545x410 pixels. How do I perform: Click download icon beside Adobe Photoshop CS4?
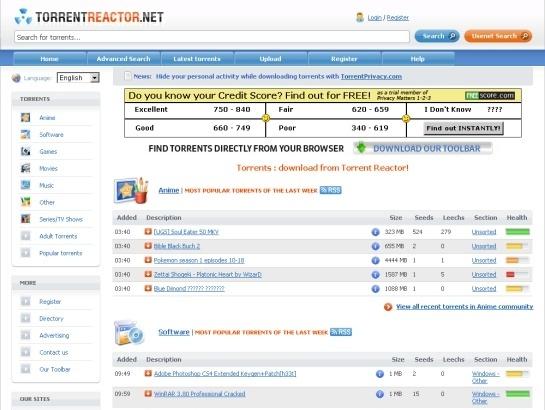click(148, 373)
